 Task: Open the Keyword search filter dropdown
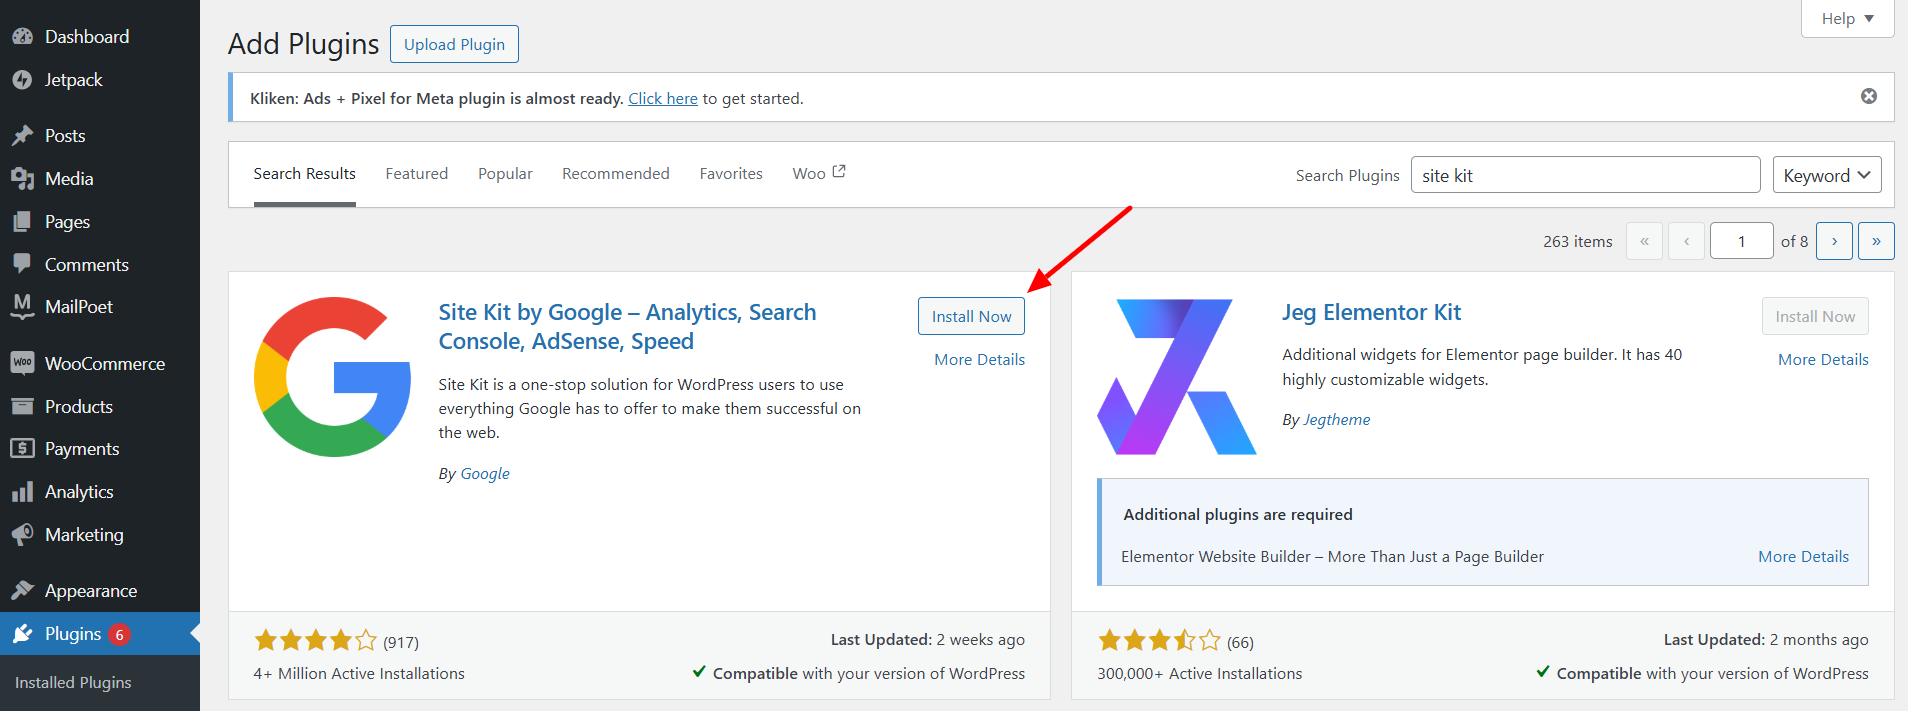(x=1826, y=174)
